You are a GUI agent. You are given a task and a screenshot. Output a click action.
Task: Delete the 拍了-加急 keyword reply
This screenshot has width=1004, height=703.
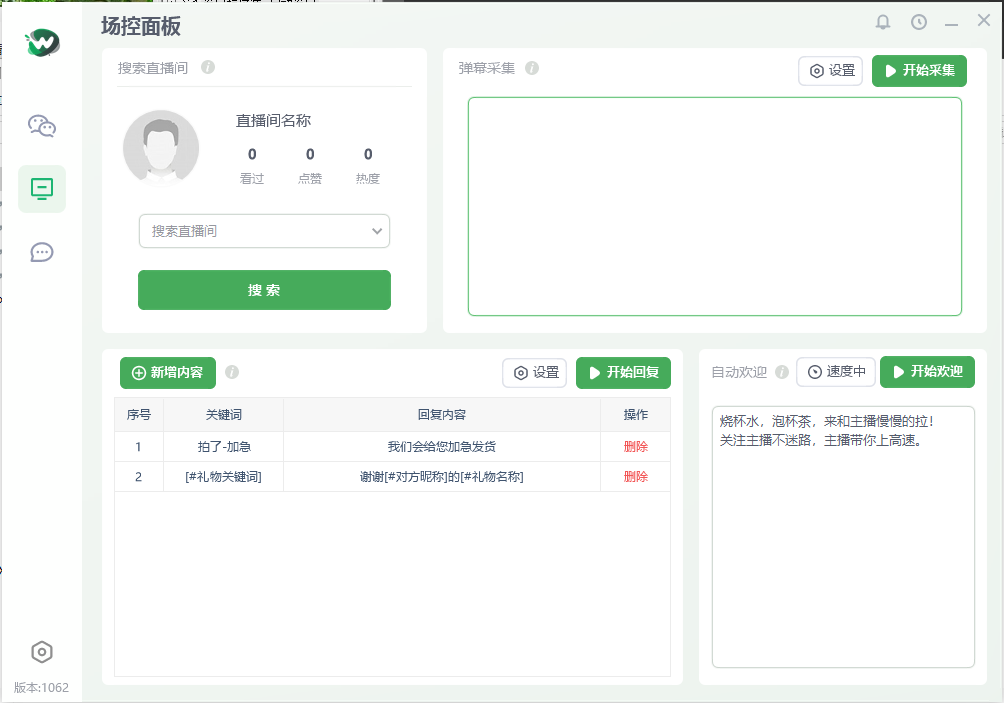pyautogui.click(x=636, y=447)
